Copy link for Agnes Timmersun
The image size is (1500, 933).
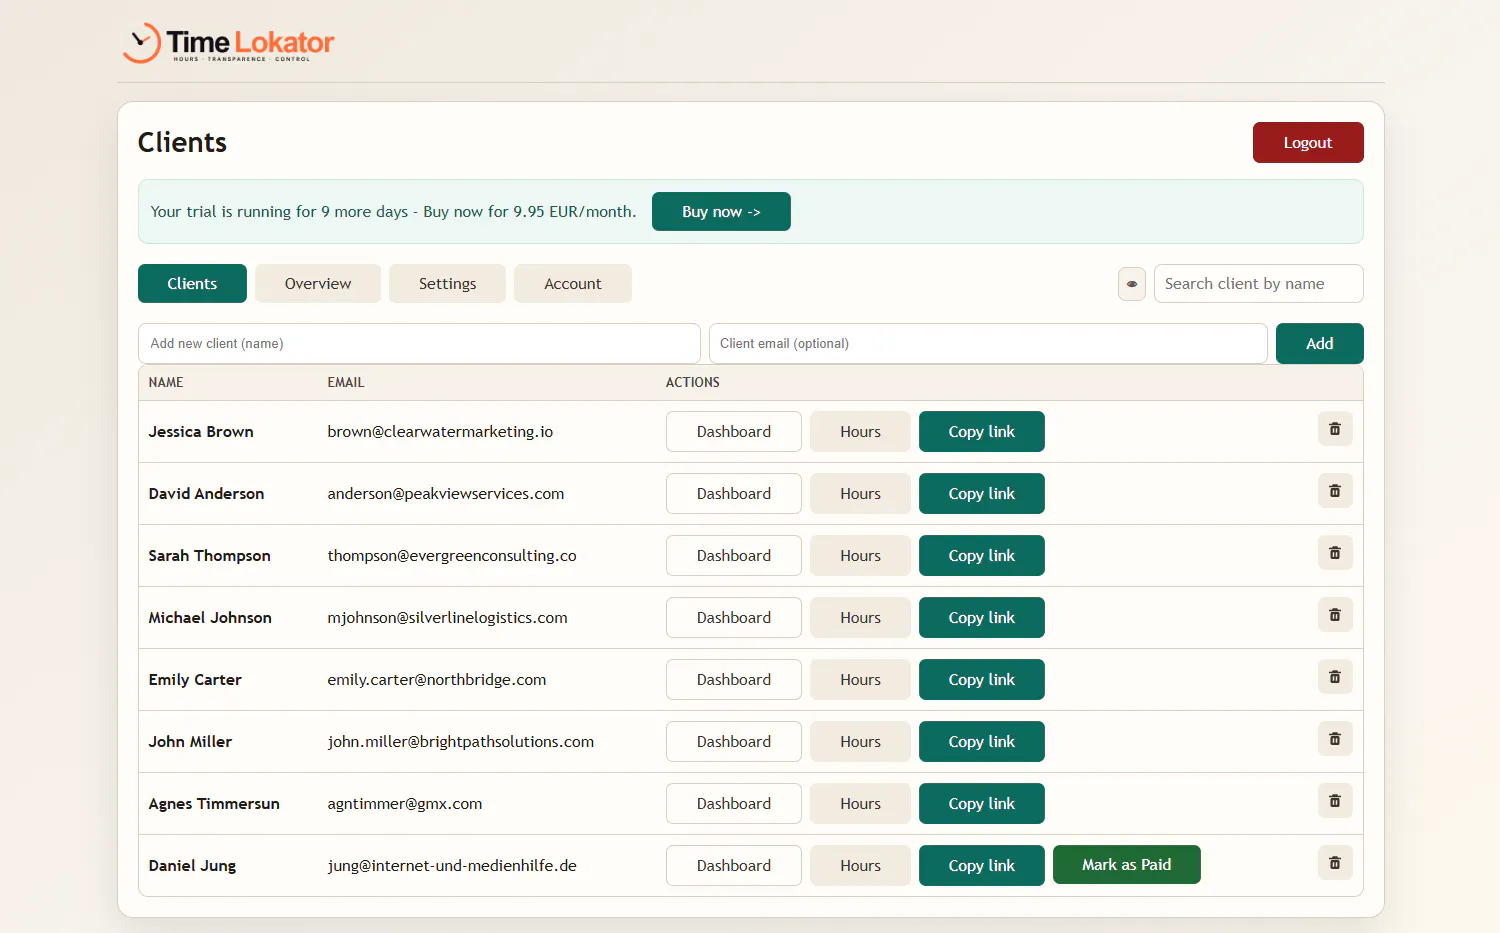coord(982,803)
